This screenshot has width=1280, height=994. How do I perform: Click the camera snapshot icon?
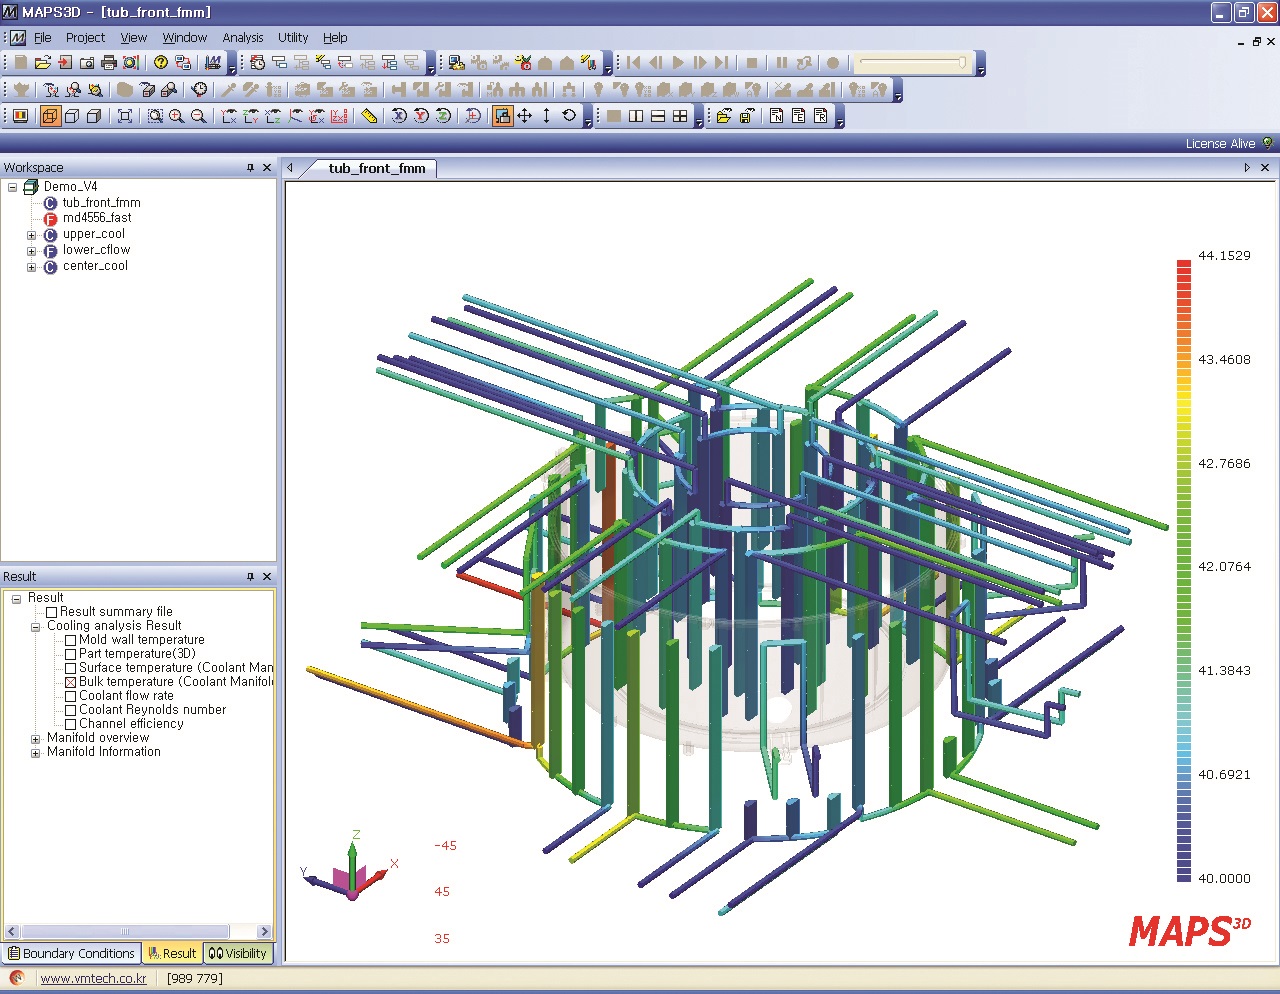[x=87, y=62]
